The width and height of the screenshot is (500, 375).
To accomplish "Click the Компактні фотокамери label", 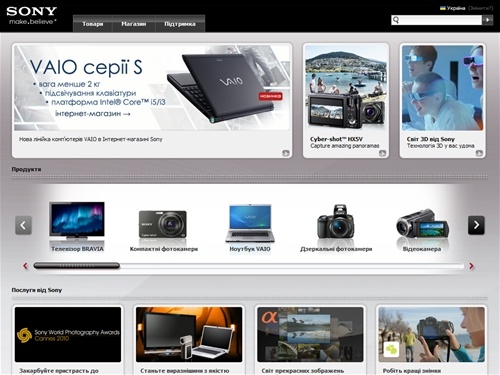I will (x=164, y=249).
